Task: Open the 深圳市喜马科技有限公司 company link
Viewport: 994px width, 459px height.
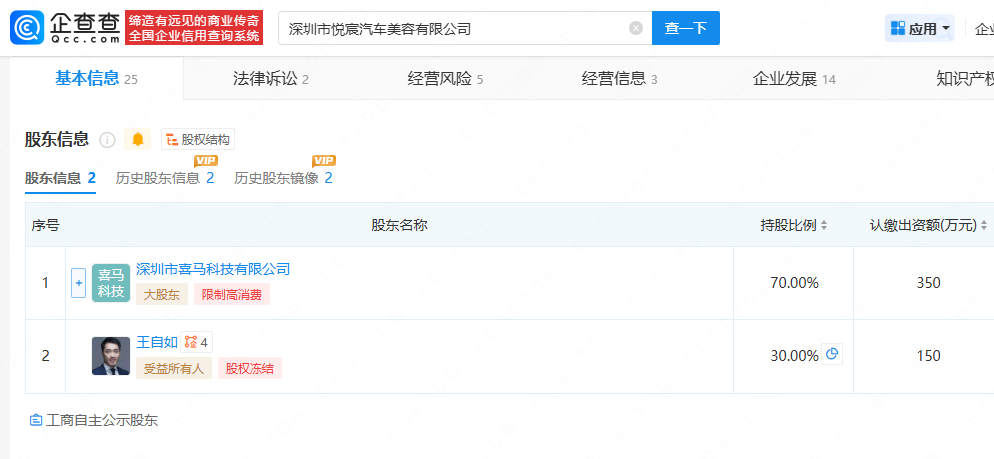Action: point(213,268)
